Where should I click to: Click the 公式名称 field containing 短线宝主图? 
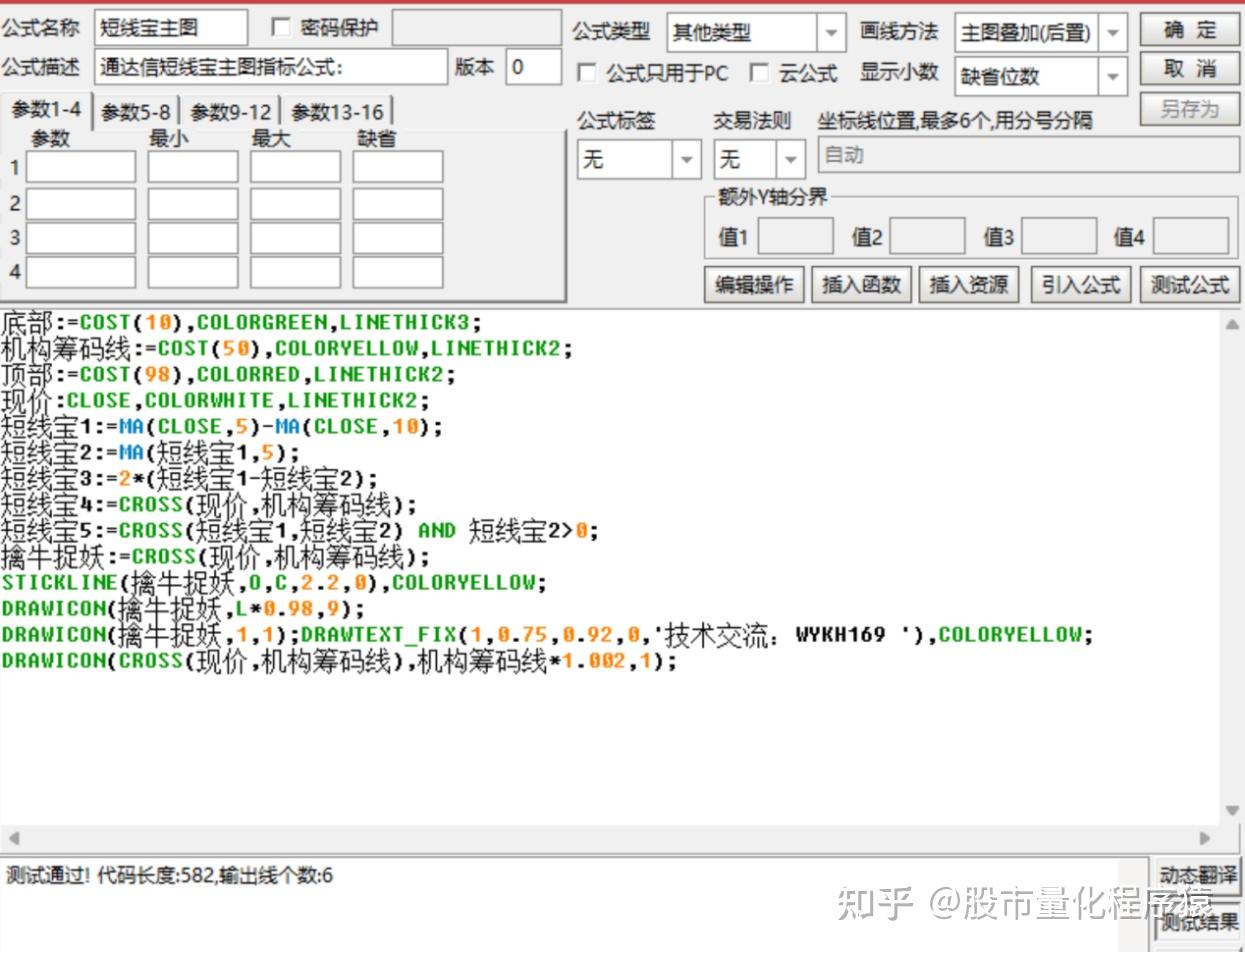pos(172,28)
